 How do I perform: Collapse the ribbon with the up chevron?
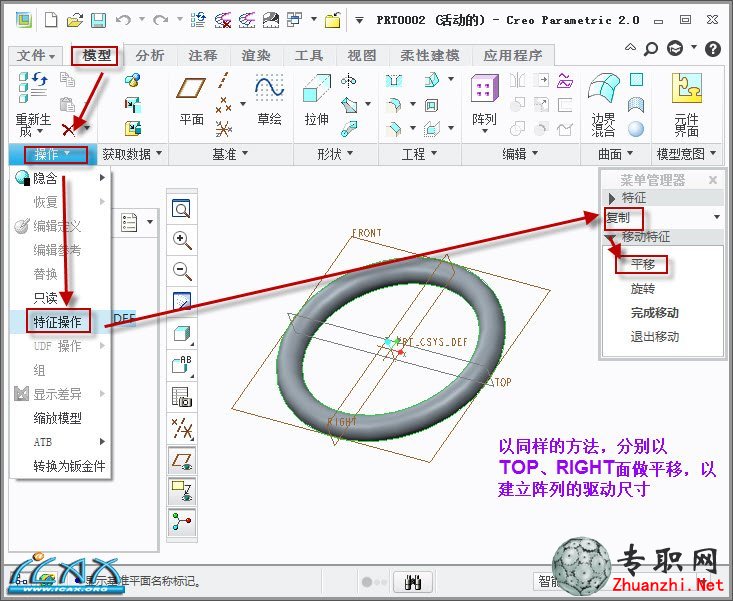[630, 47]
